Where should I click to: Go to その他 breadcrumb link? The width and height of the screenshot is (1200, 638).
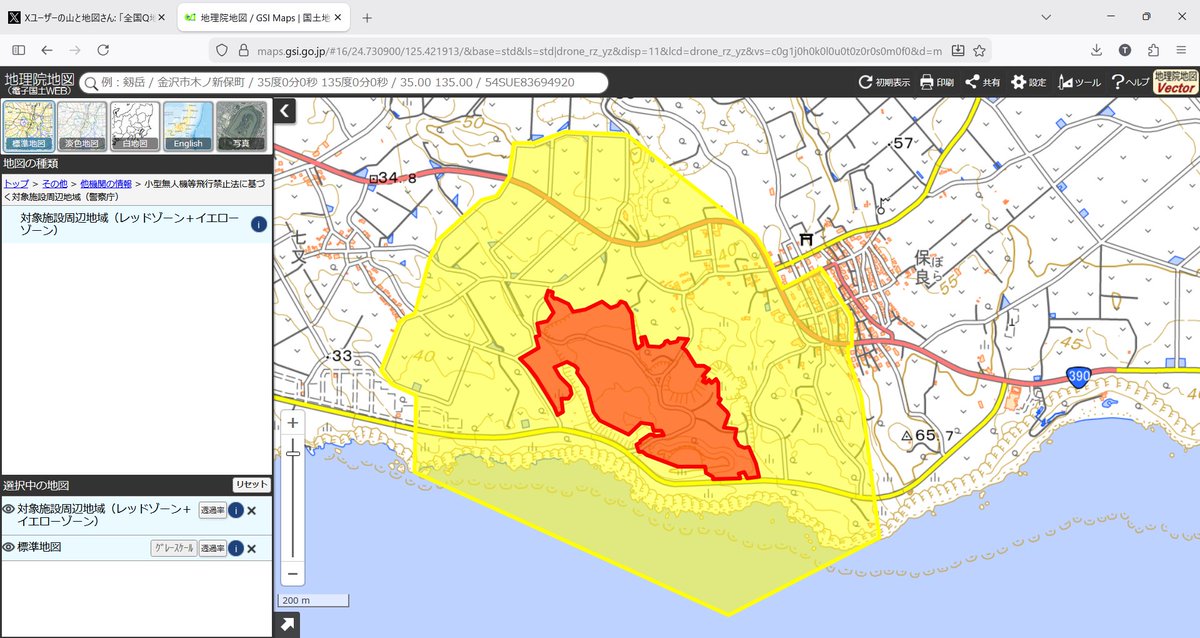pos(56,184)
